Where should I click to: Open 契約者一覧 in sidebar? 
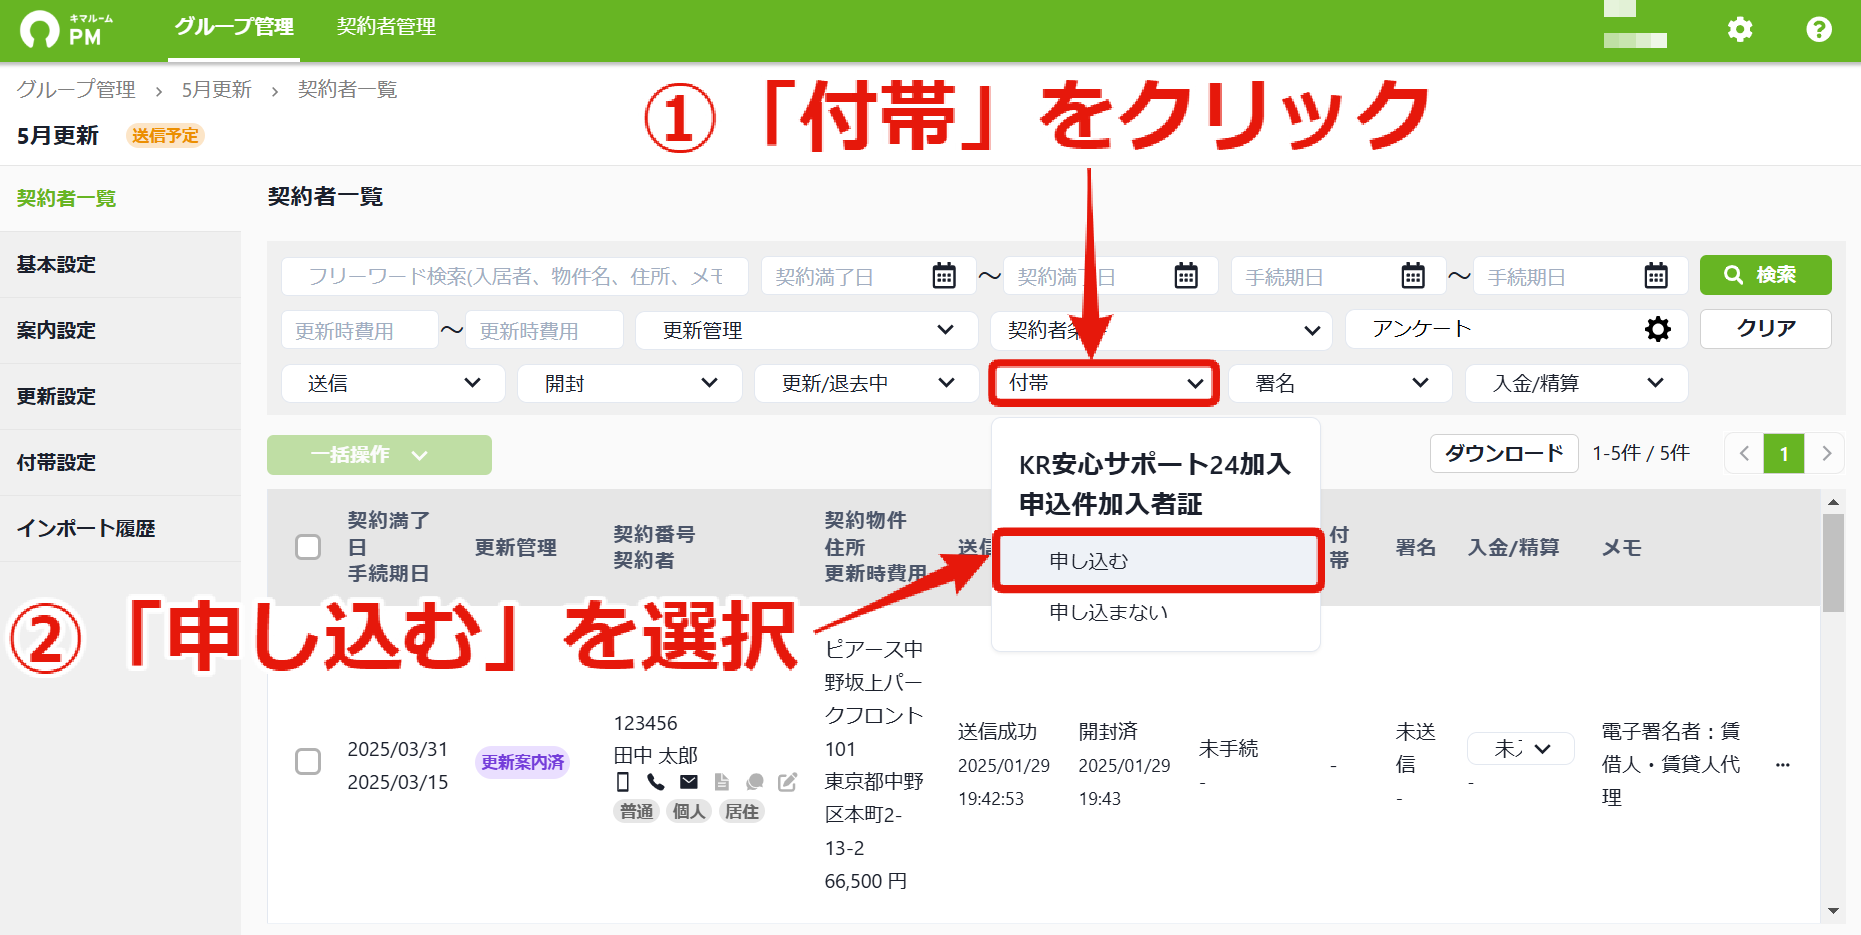click(x=120, y=199)
